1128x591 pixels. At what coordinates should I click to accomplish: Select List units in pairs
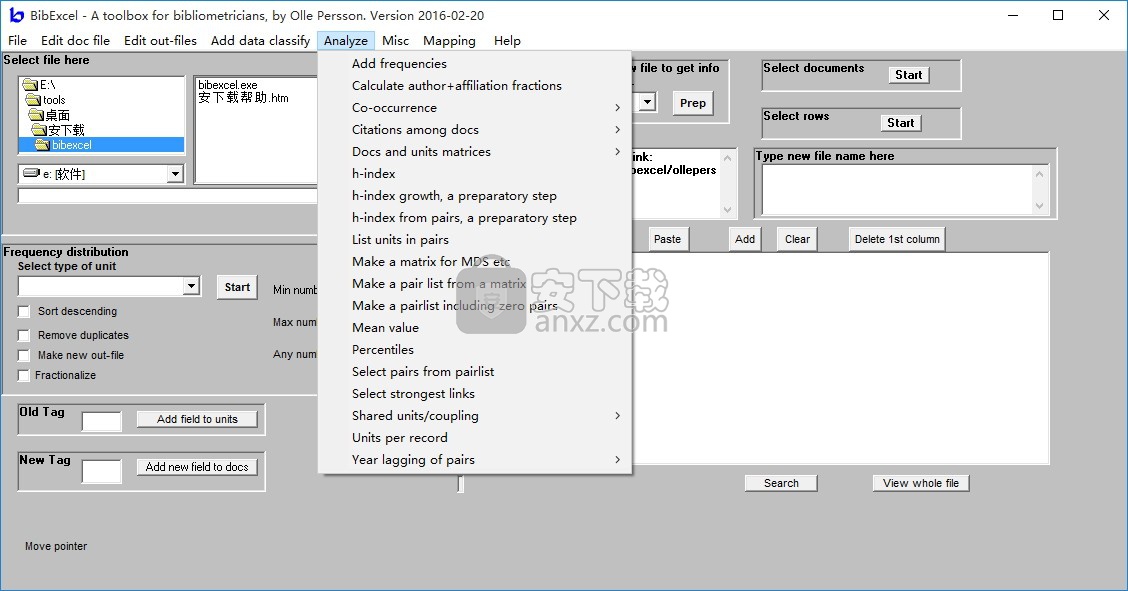(x=475, y=239)
